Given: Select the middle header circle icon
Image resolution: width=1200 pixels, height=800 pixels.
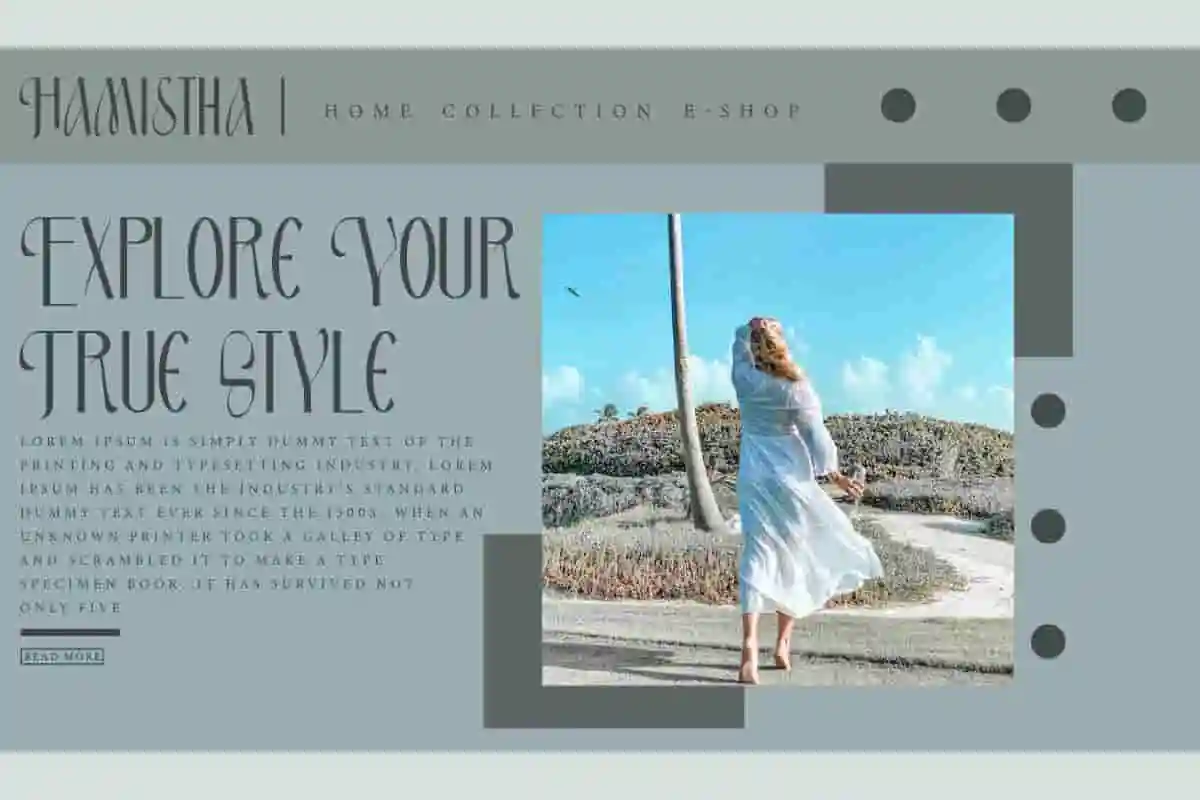Looking at the screenshot, I should coord(1013,105).
